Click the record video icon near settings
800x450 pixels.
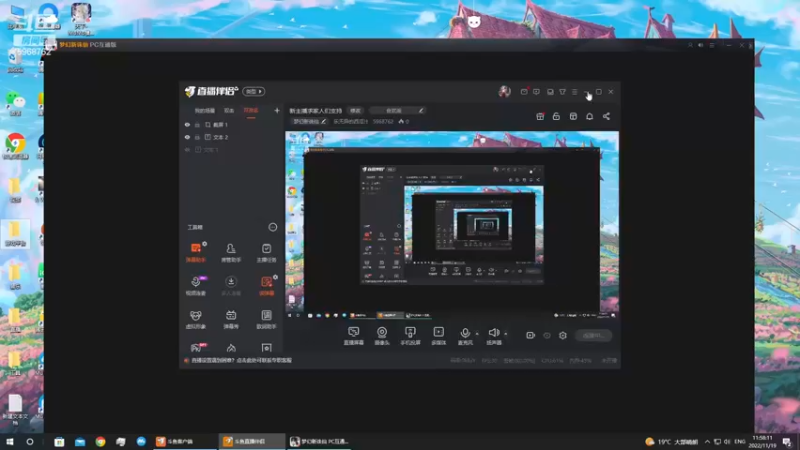point(530,335)
